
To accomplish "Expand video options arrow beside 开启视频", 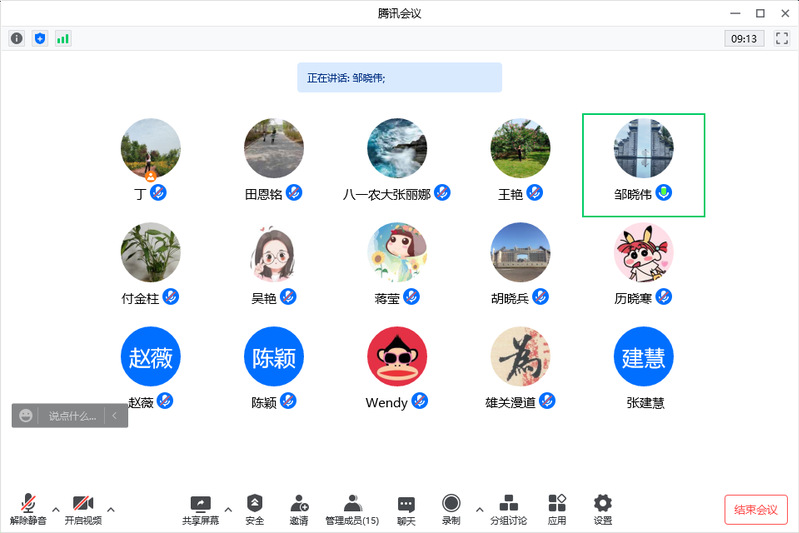I will [110, 509].
